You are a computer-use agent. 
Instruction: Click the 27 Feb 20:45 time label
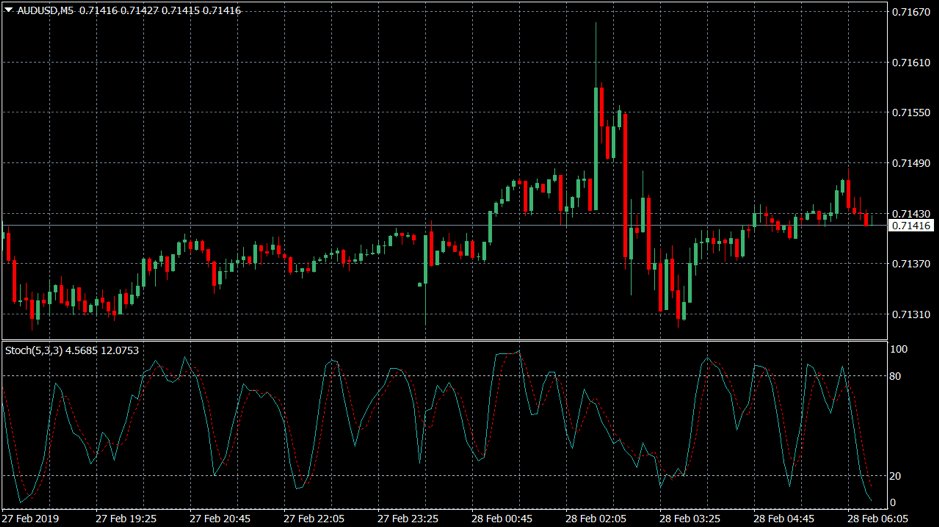[x=220, y=519]
